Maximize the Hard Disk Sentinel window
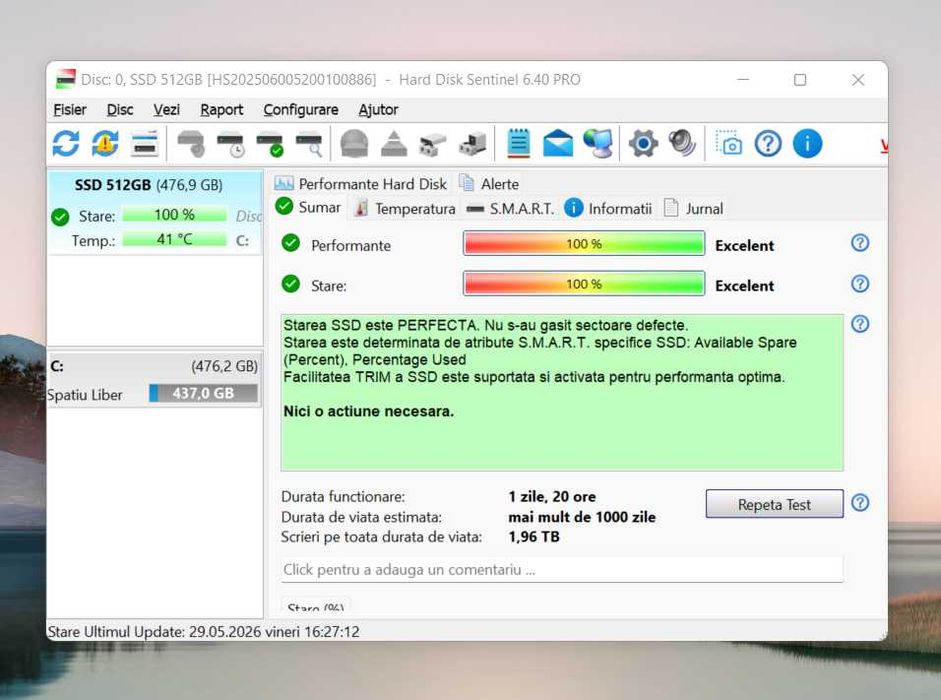Screen dimensions: 941x700 pos(800,80)
